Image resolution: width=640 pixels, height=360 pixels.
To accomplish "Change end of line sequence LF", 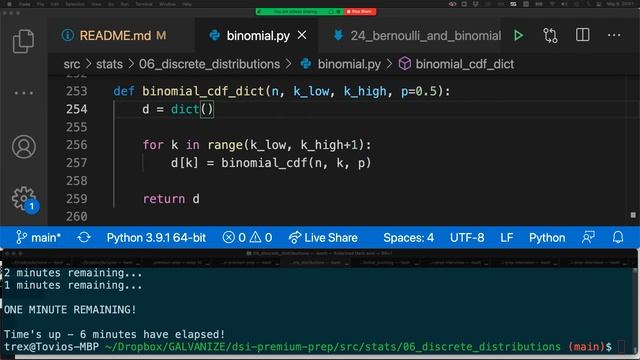I will pos(507,238).
